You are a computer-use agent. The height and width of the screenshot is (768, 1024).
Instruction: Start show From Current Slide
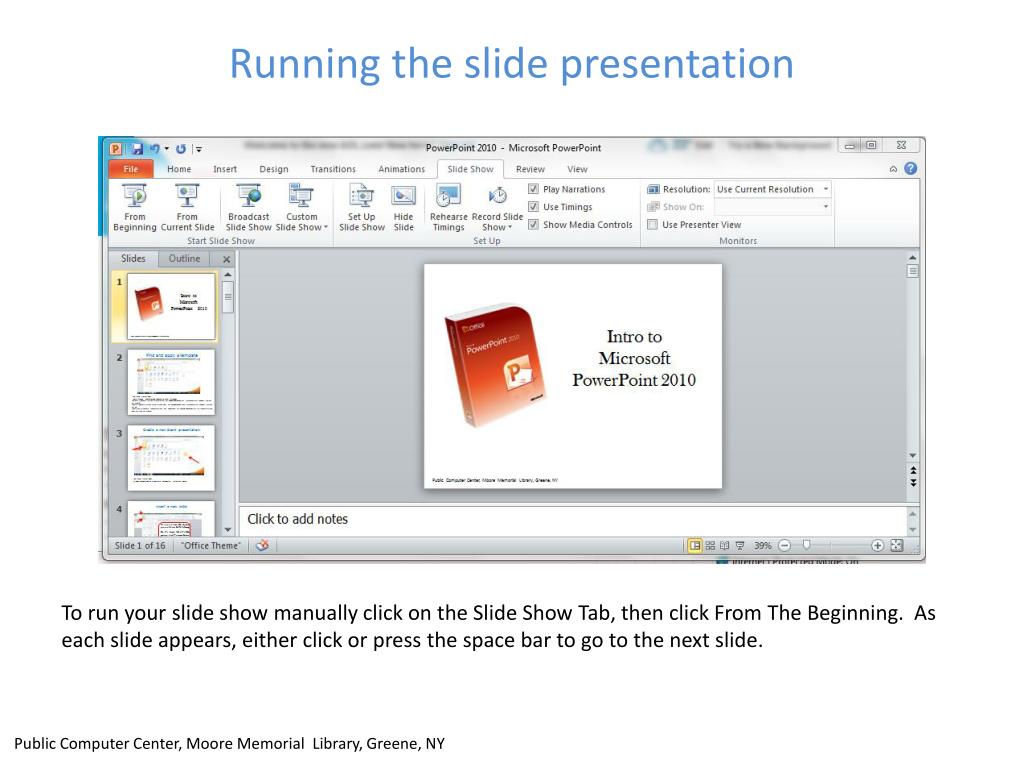[x=187, y=207]
